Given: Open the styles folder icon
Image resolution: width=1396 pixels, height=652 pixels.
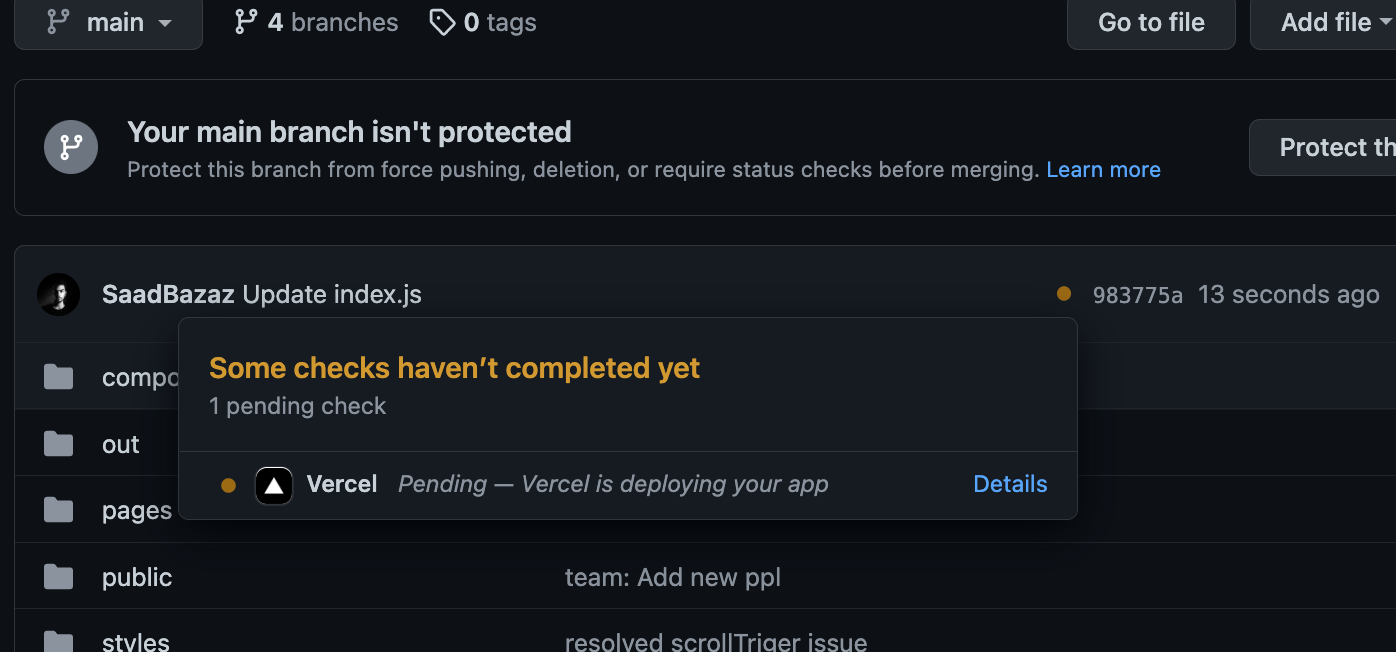Looking at the screenshot, I should (x=58, y=643).
